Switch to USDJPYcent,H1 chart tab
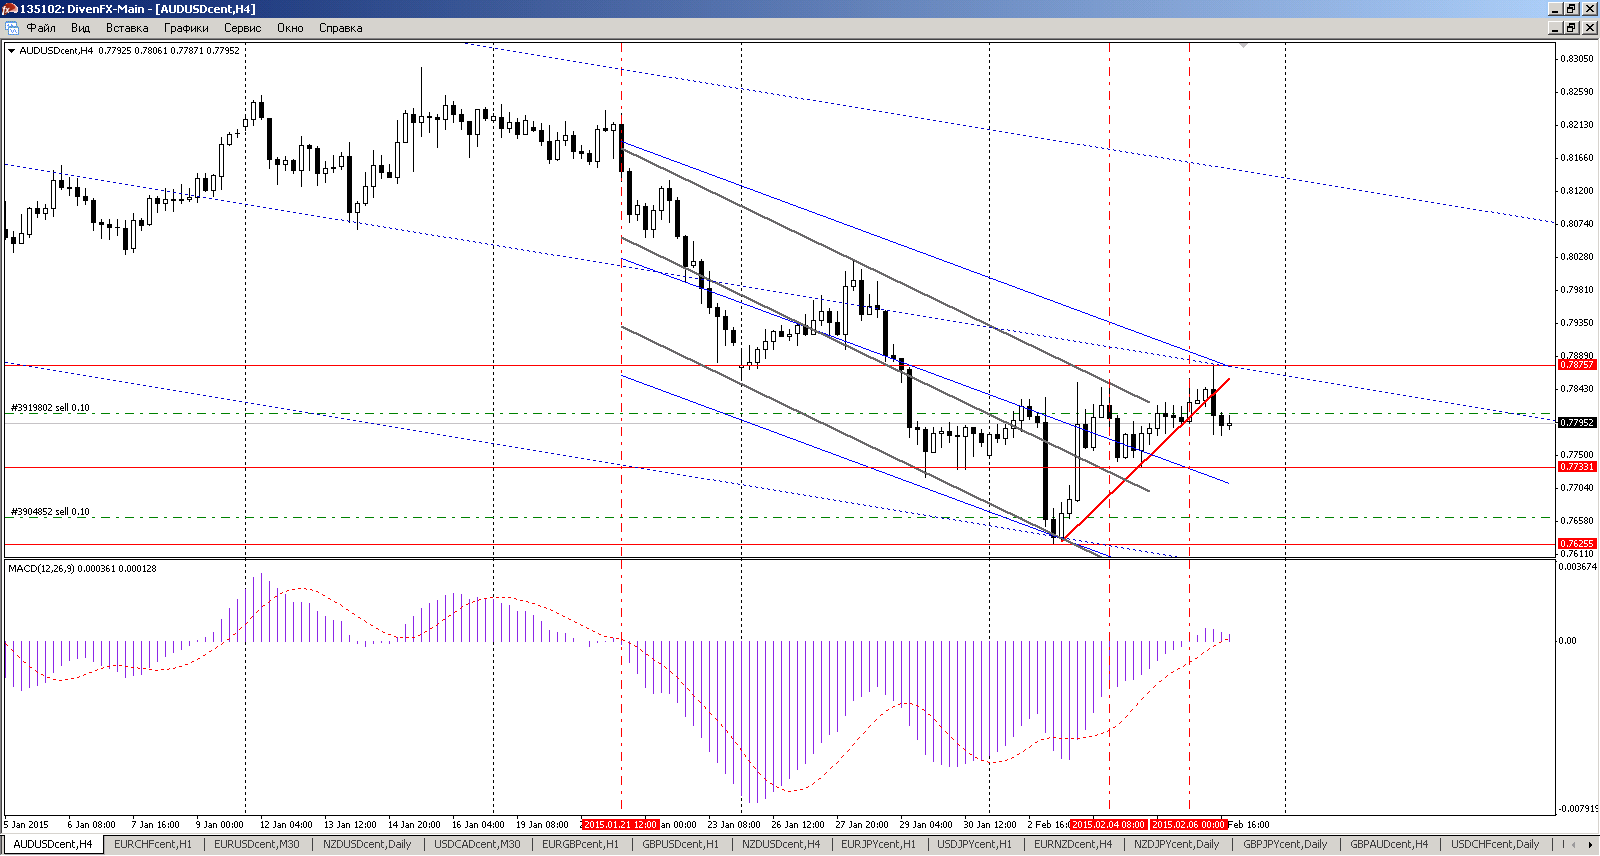Screen dimensions: 1600x856 point(974,844)
